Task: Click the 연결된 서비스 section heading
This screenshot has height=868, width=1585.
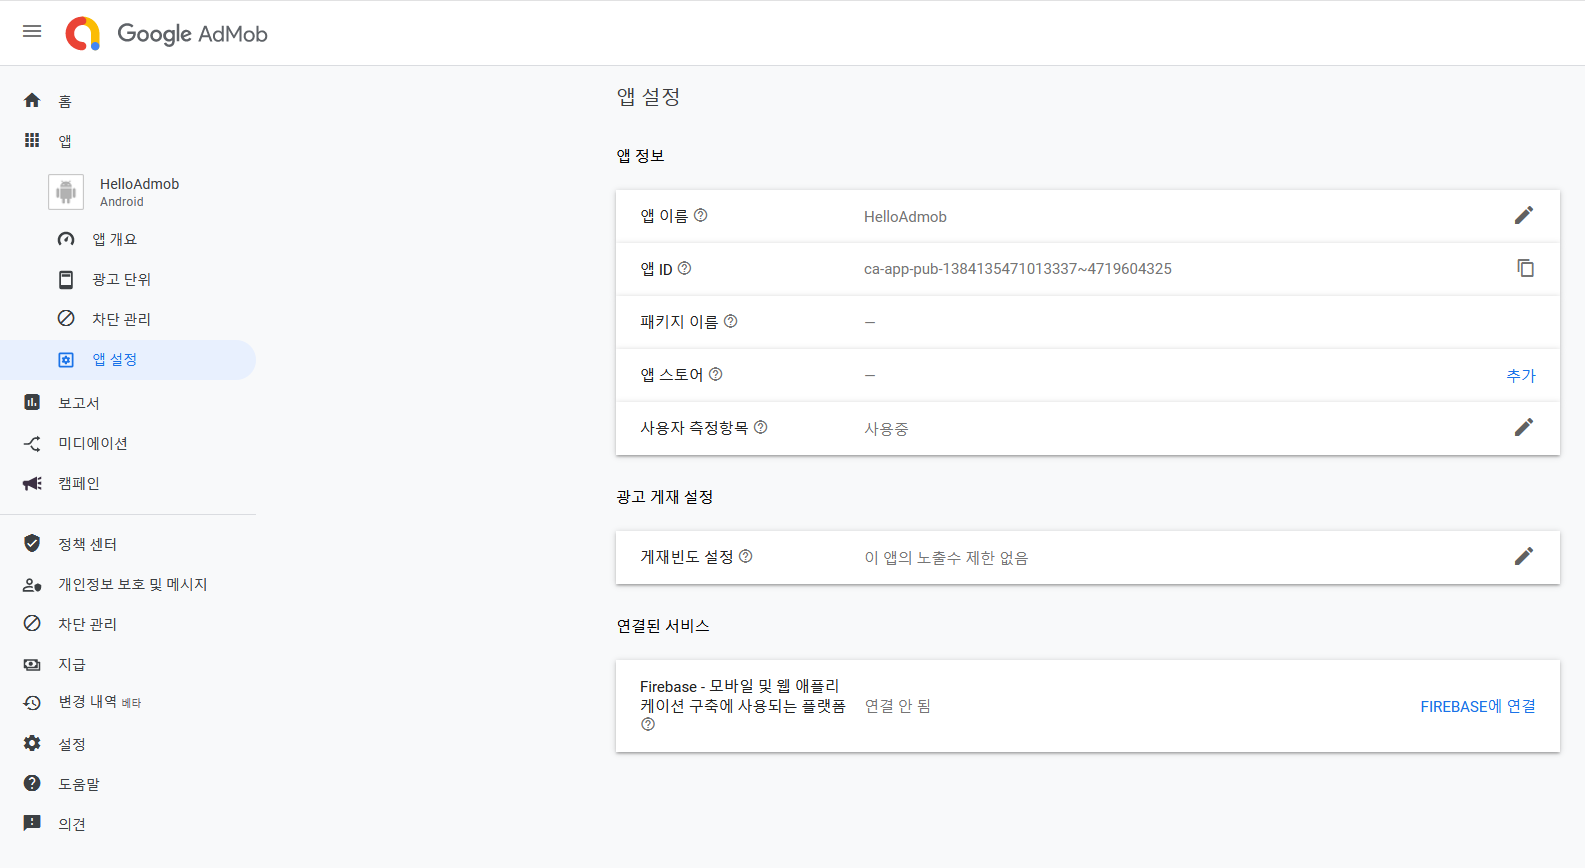Action: click(663, 626)
